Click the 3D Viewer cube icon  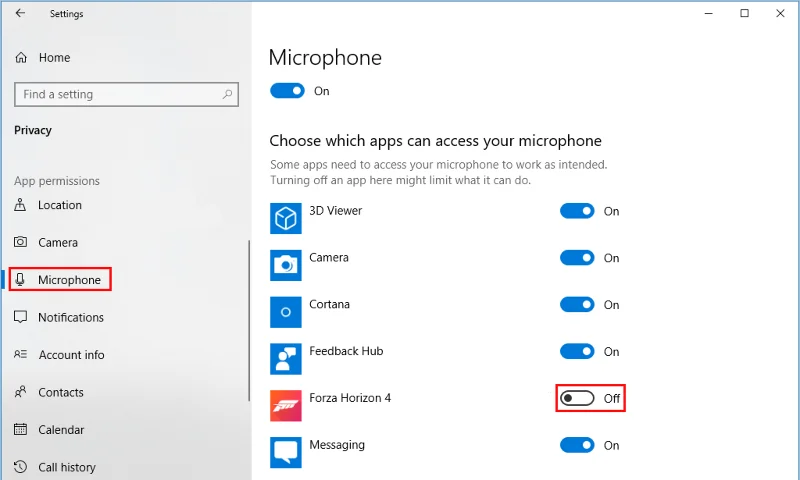click(x=286, y=218)
